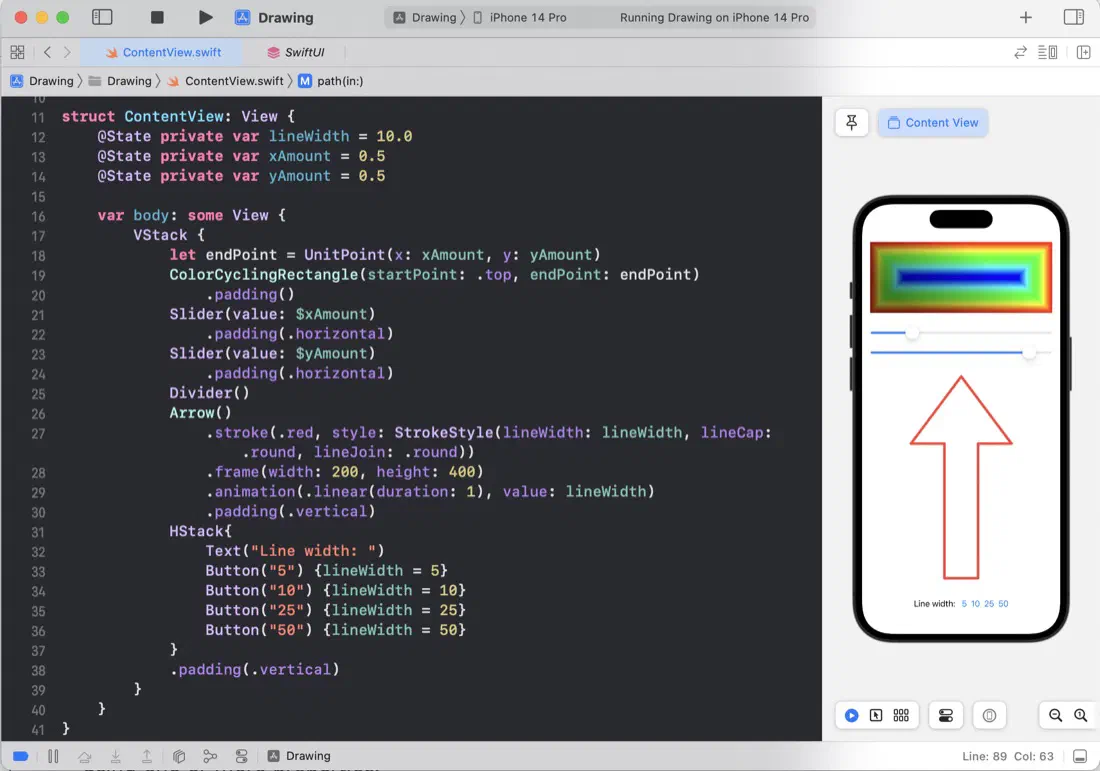This screenshot has width=1100, height=771.
Task: Click the Arrow() code on line 26
Action: tap(200, 413)
